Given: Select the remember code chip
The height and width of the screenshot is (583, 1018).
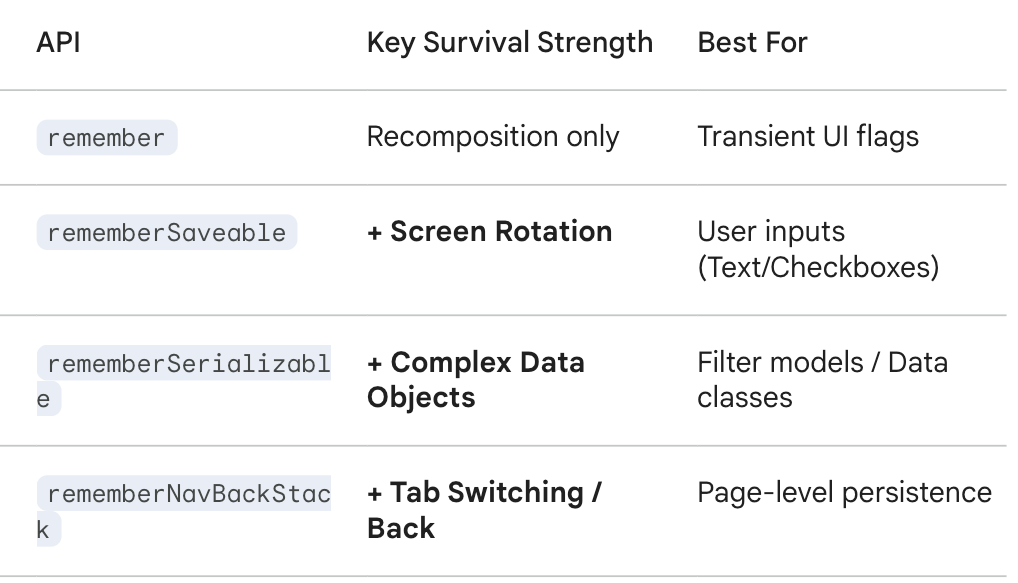Looking at the screenshot, I should pos(106,138).
